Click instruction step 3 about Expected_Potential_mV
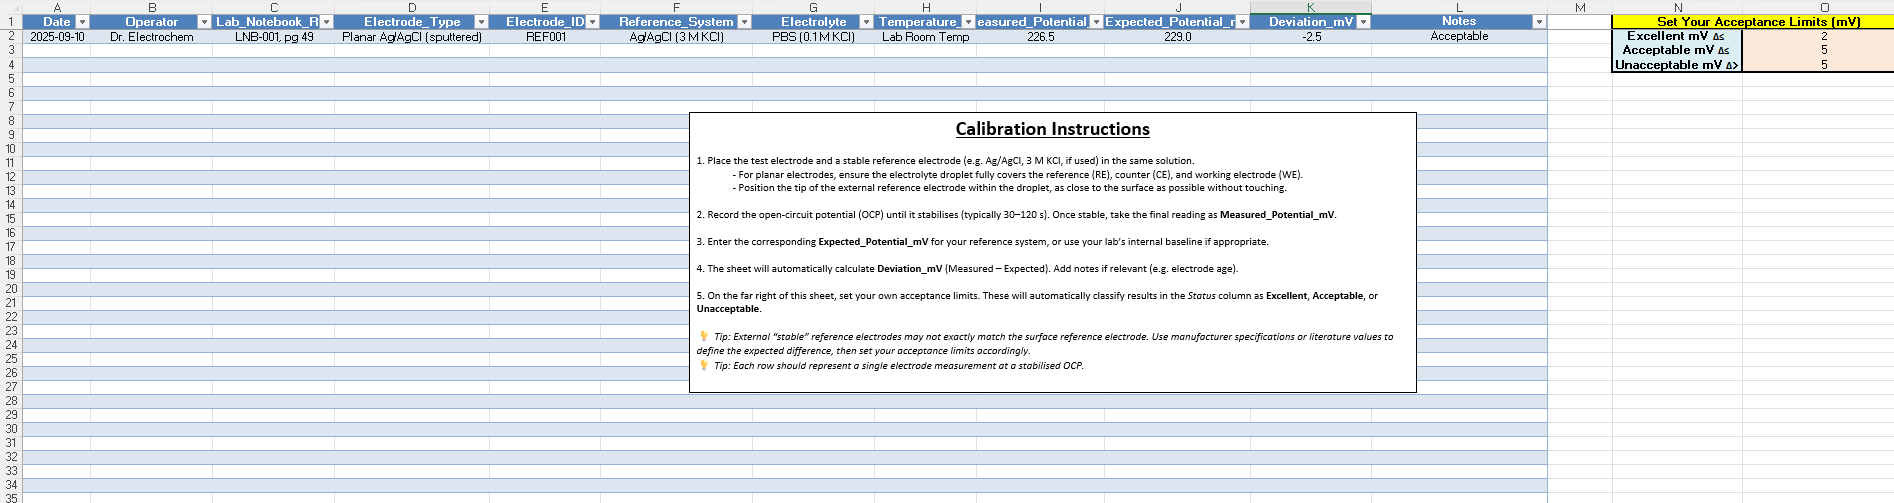 (x=982, y=242)
